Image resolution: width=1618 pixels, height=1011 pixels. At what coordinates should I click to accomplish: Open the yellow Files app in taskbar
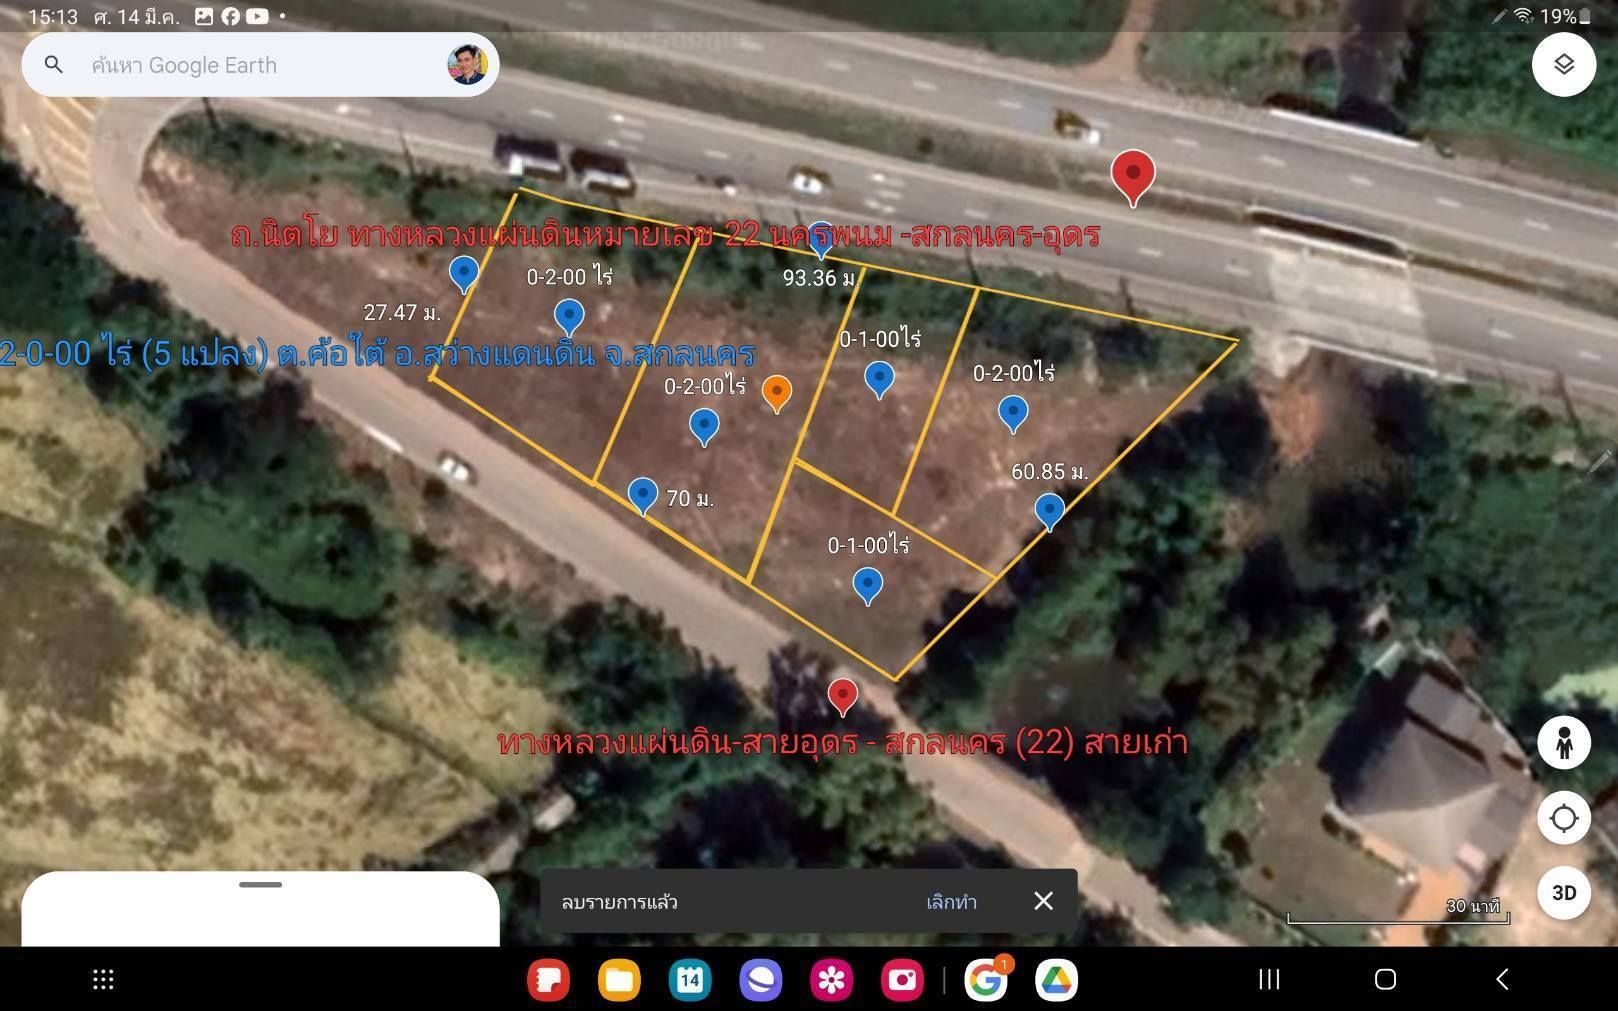619,980
